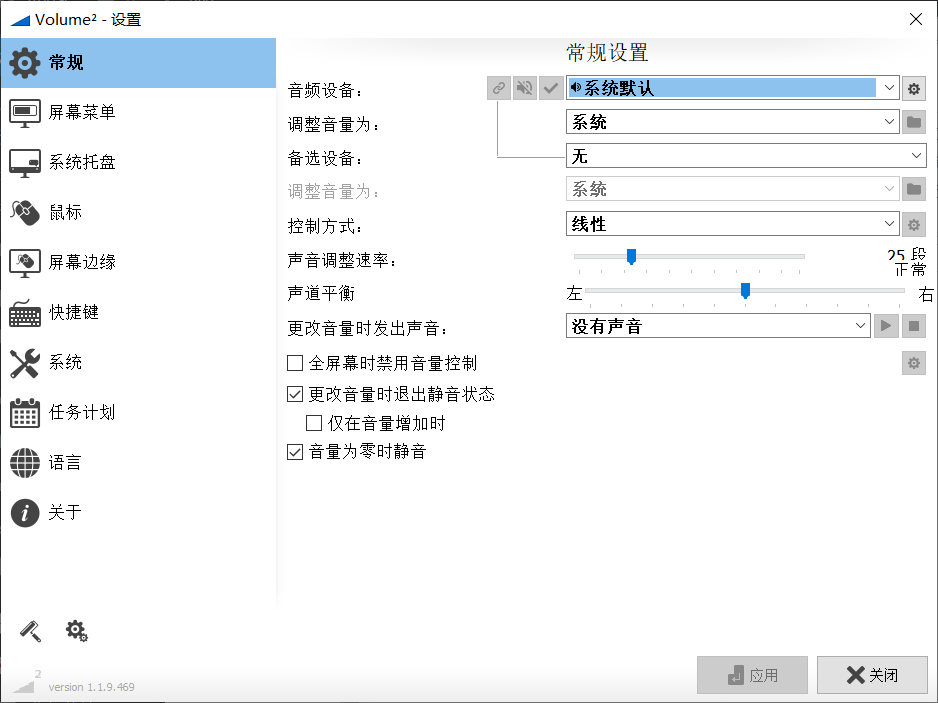
Task: Tick the 仅在音量增加时 checkbox
Action: tap(314, 423)
